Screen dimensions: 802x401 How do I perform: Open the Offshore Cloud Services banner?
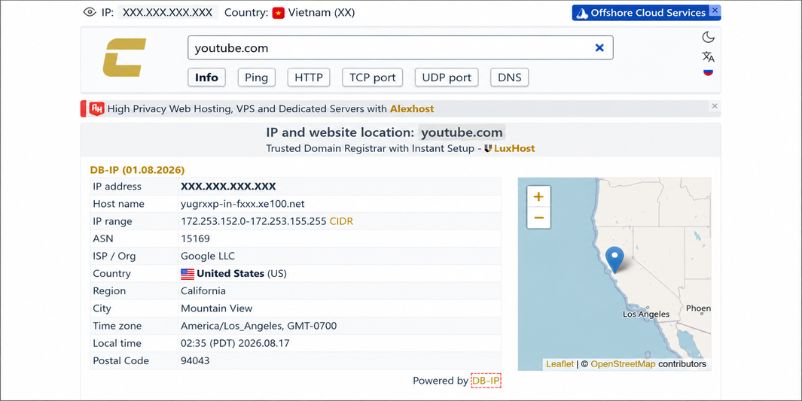point(641,13)
